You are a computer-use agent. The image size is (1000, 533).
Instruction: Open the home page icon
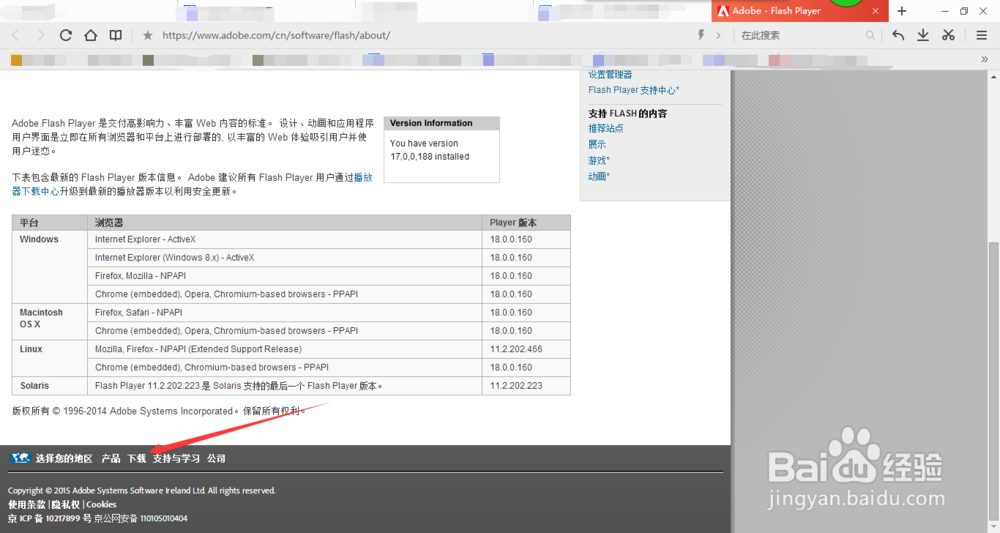pos(91,36)
